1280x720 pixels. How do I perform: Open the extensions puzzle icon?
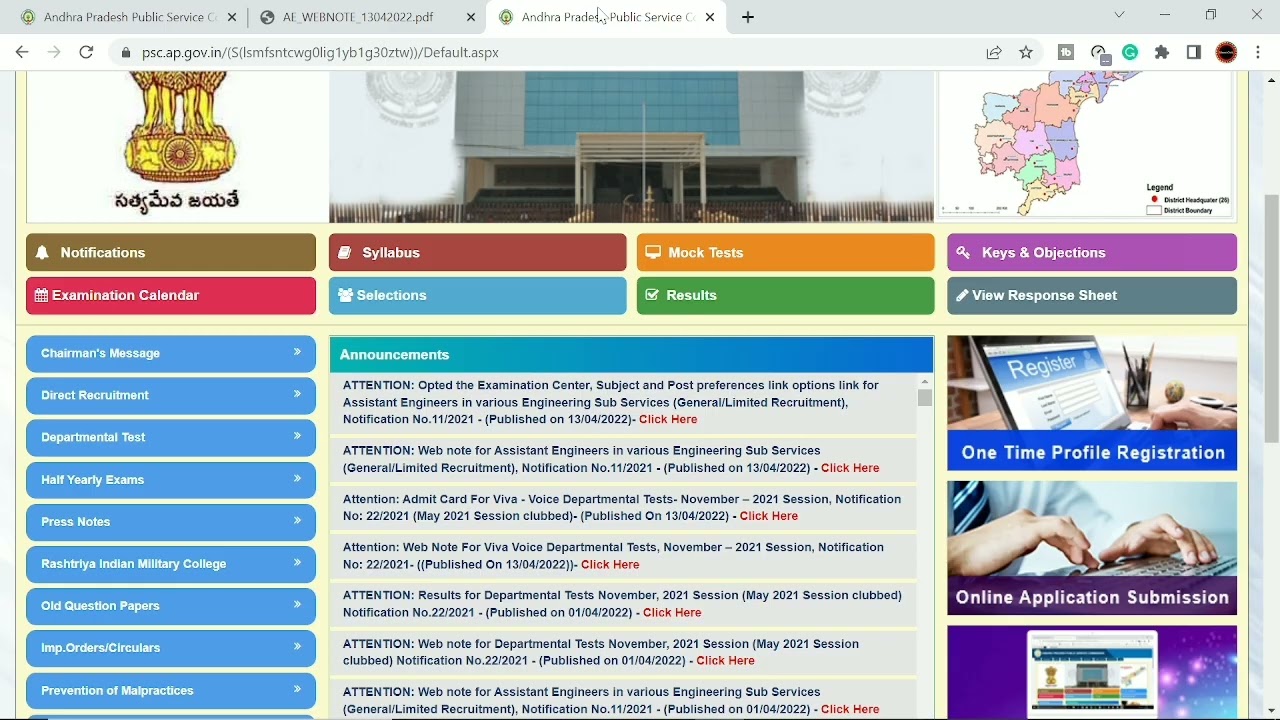tap(1162, 52)
